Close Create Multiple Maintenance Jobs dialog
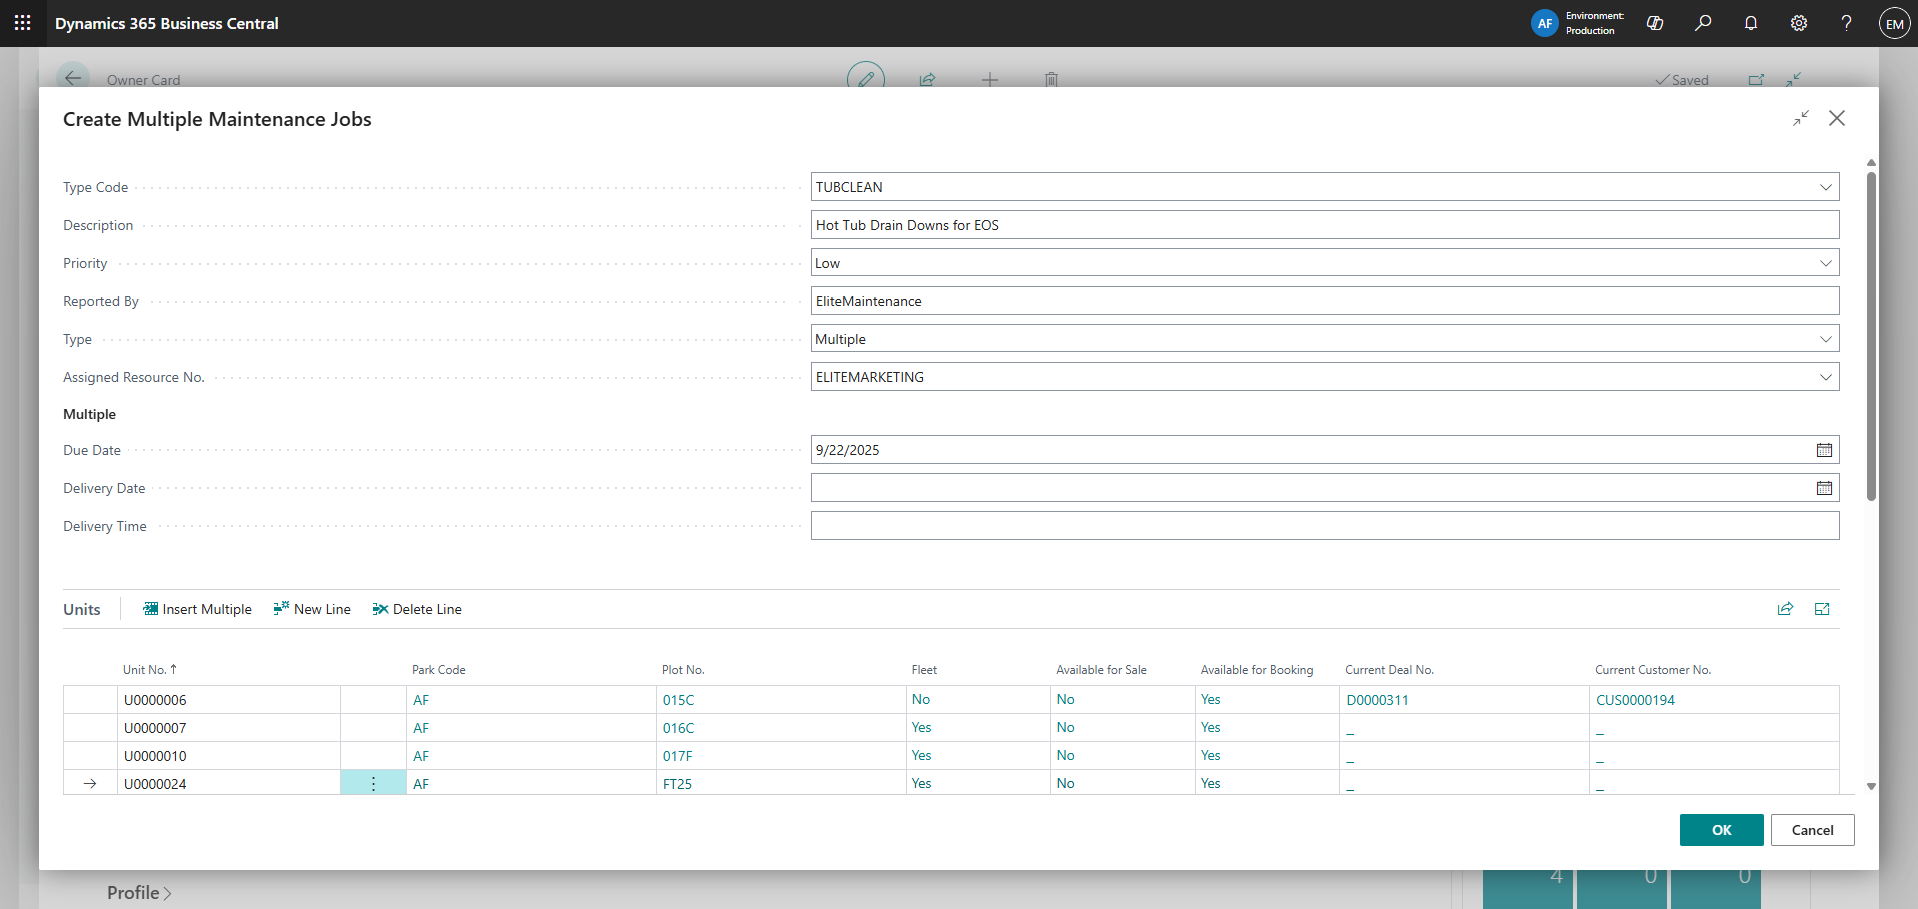Image resolution: width=1918 pixels, height=909 pixels. [1837, 118]
